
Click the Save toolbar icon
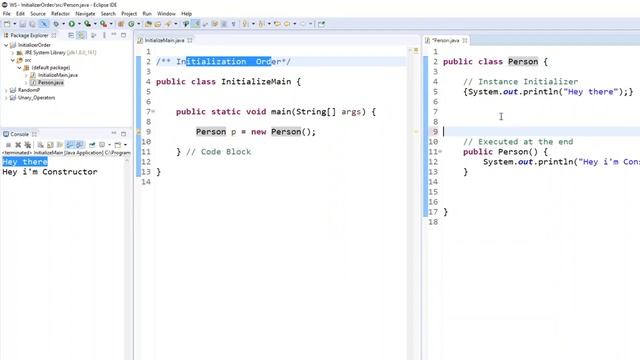tap(22, 24)
